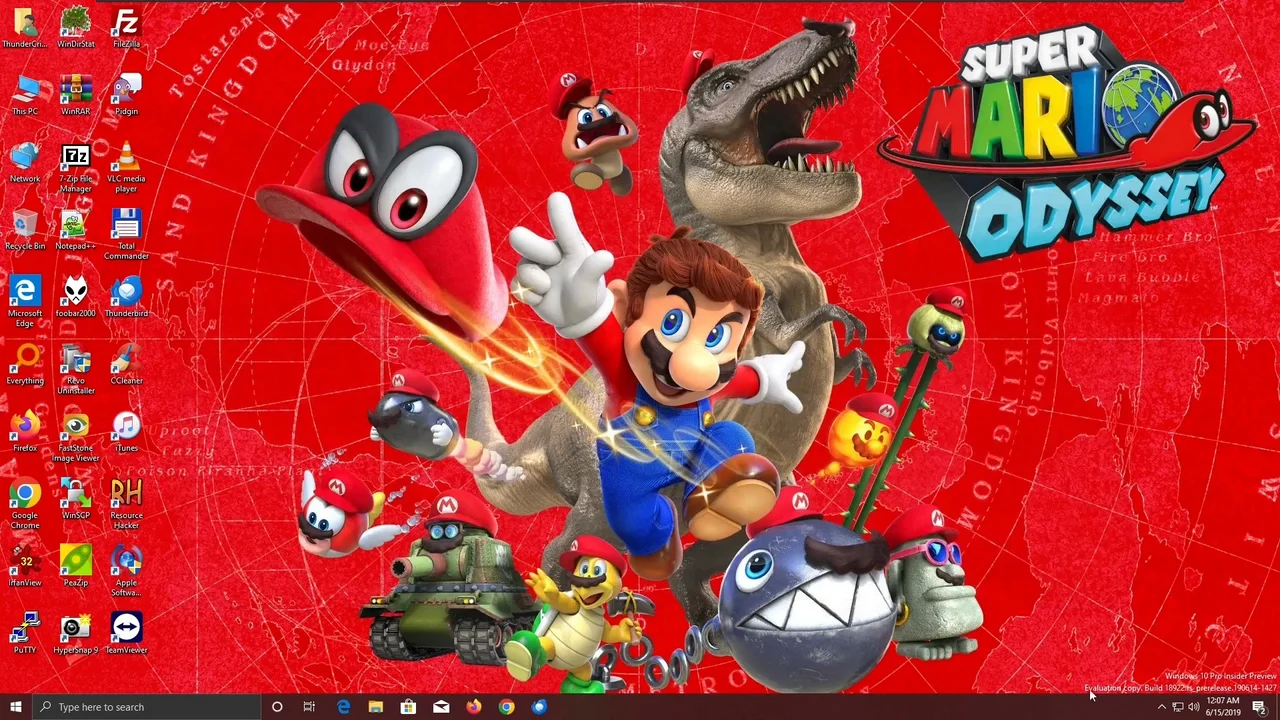Open the Action Center notifications

[1259, 707]
